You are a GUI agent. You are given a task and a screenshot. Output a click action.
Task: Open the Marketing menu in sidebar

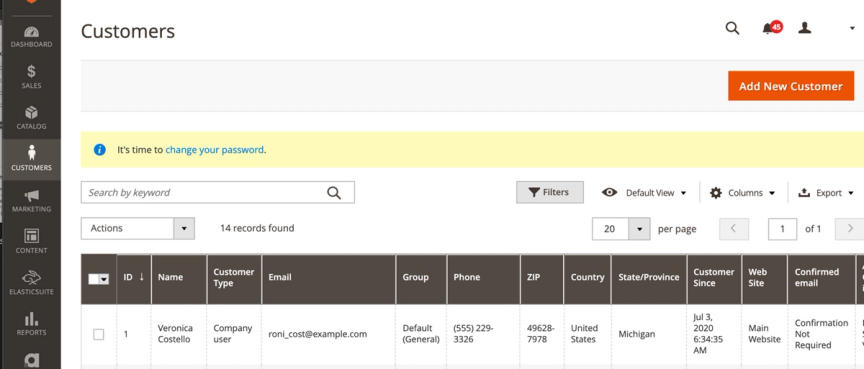tap(31, 200)
